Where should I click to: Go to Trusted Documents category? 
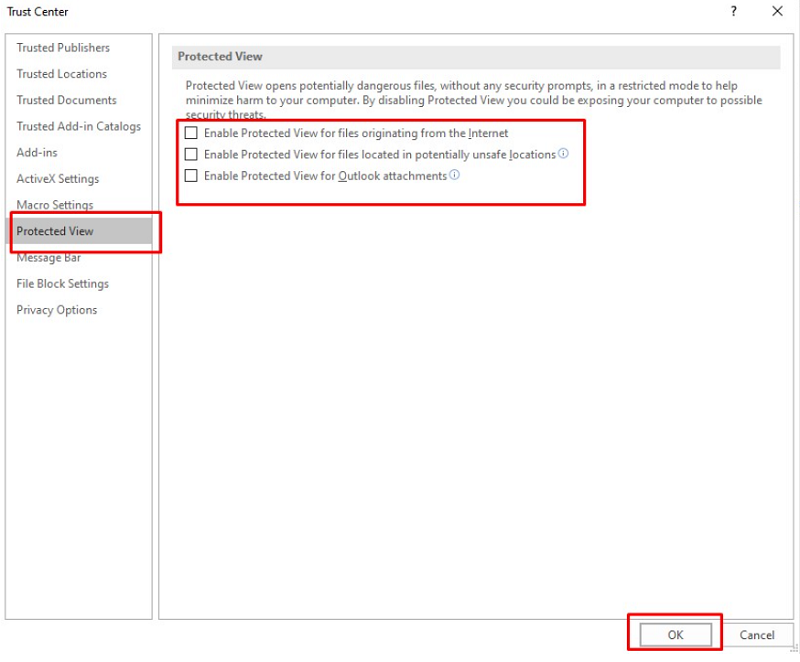[66, 100]
